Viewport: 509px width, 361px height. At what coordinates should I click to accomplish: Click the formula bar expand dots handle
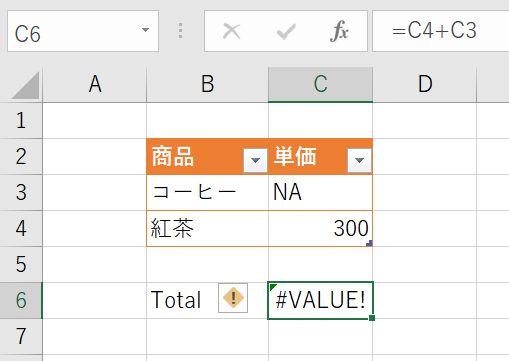[x=180, y=31]
